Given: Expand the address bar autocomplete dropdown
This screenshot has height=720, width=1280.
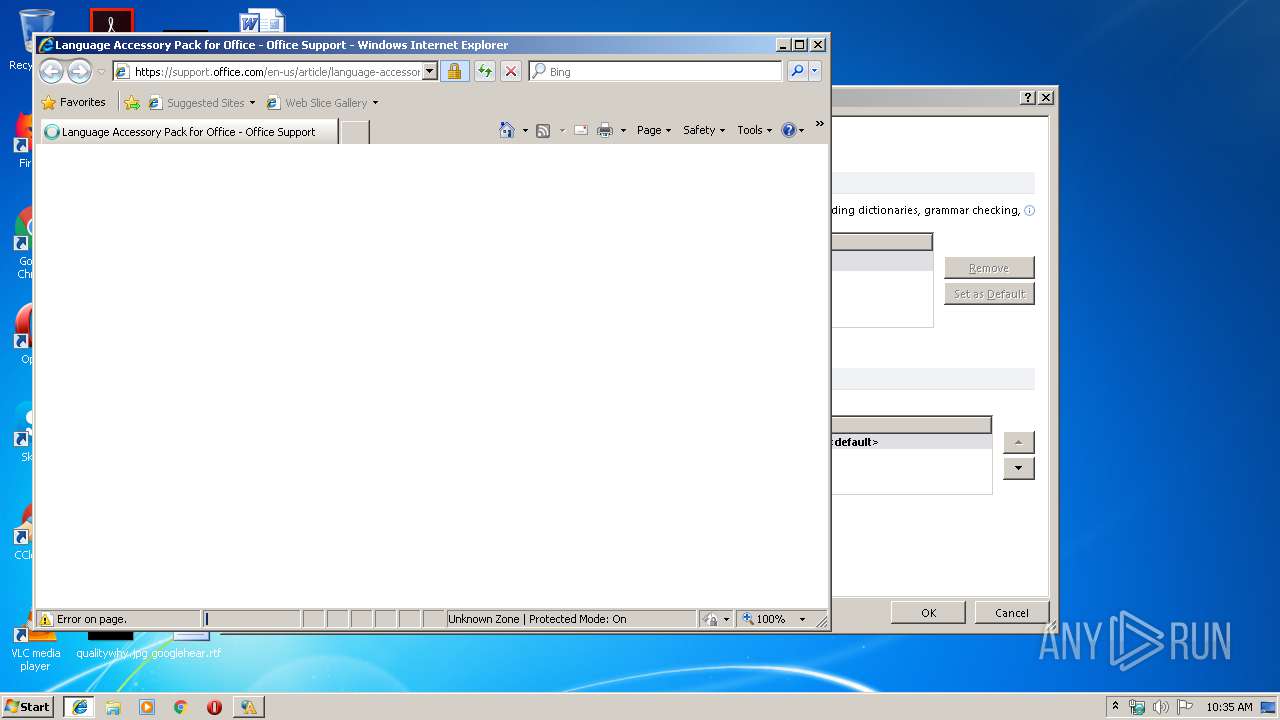Looking at the screenshot, I should 430,71.
